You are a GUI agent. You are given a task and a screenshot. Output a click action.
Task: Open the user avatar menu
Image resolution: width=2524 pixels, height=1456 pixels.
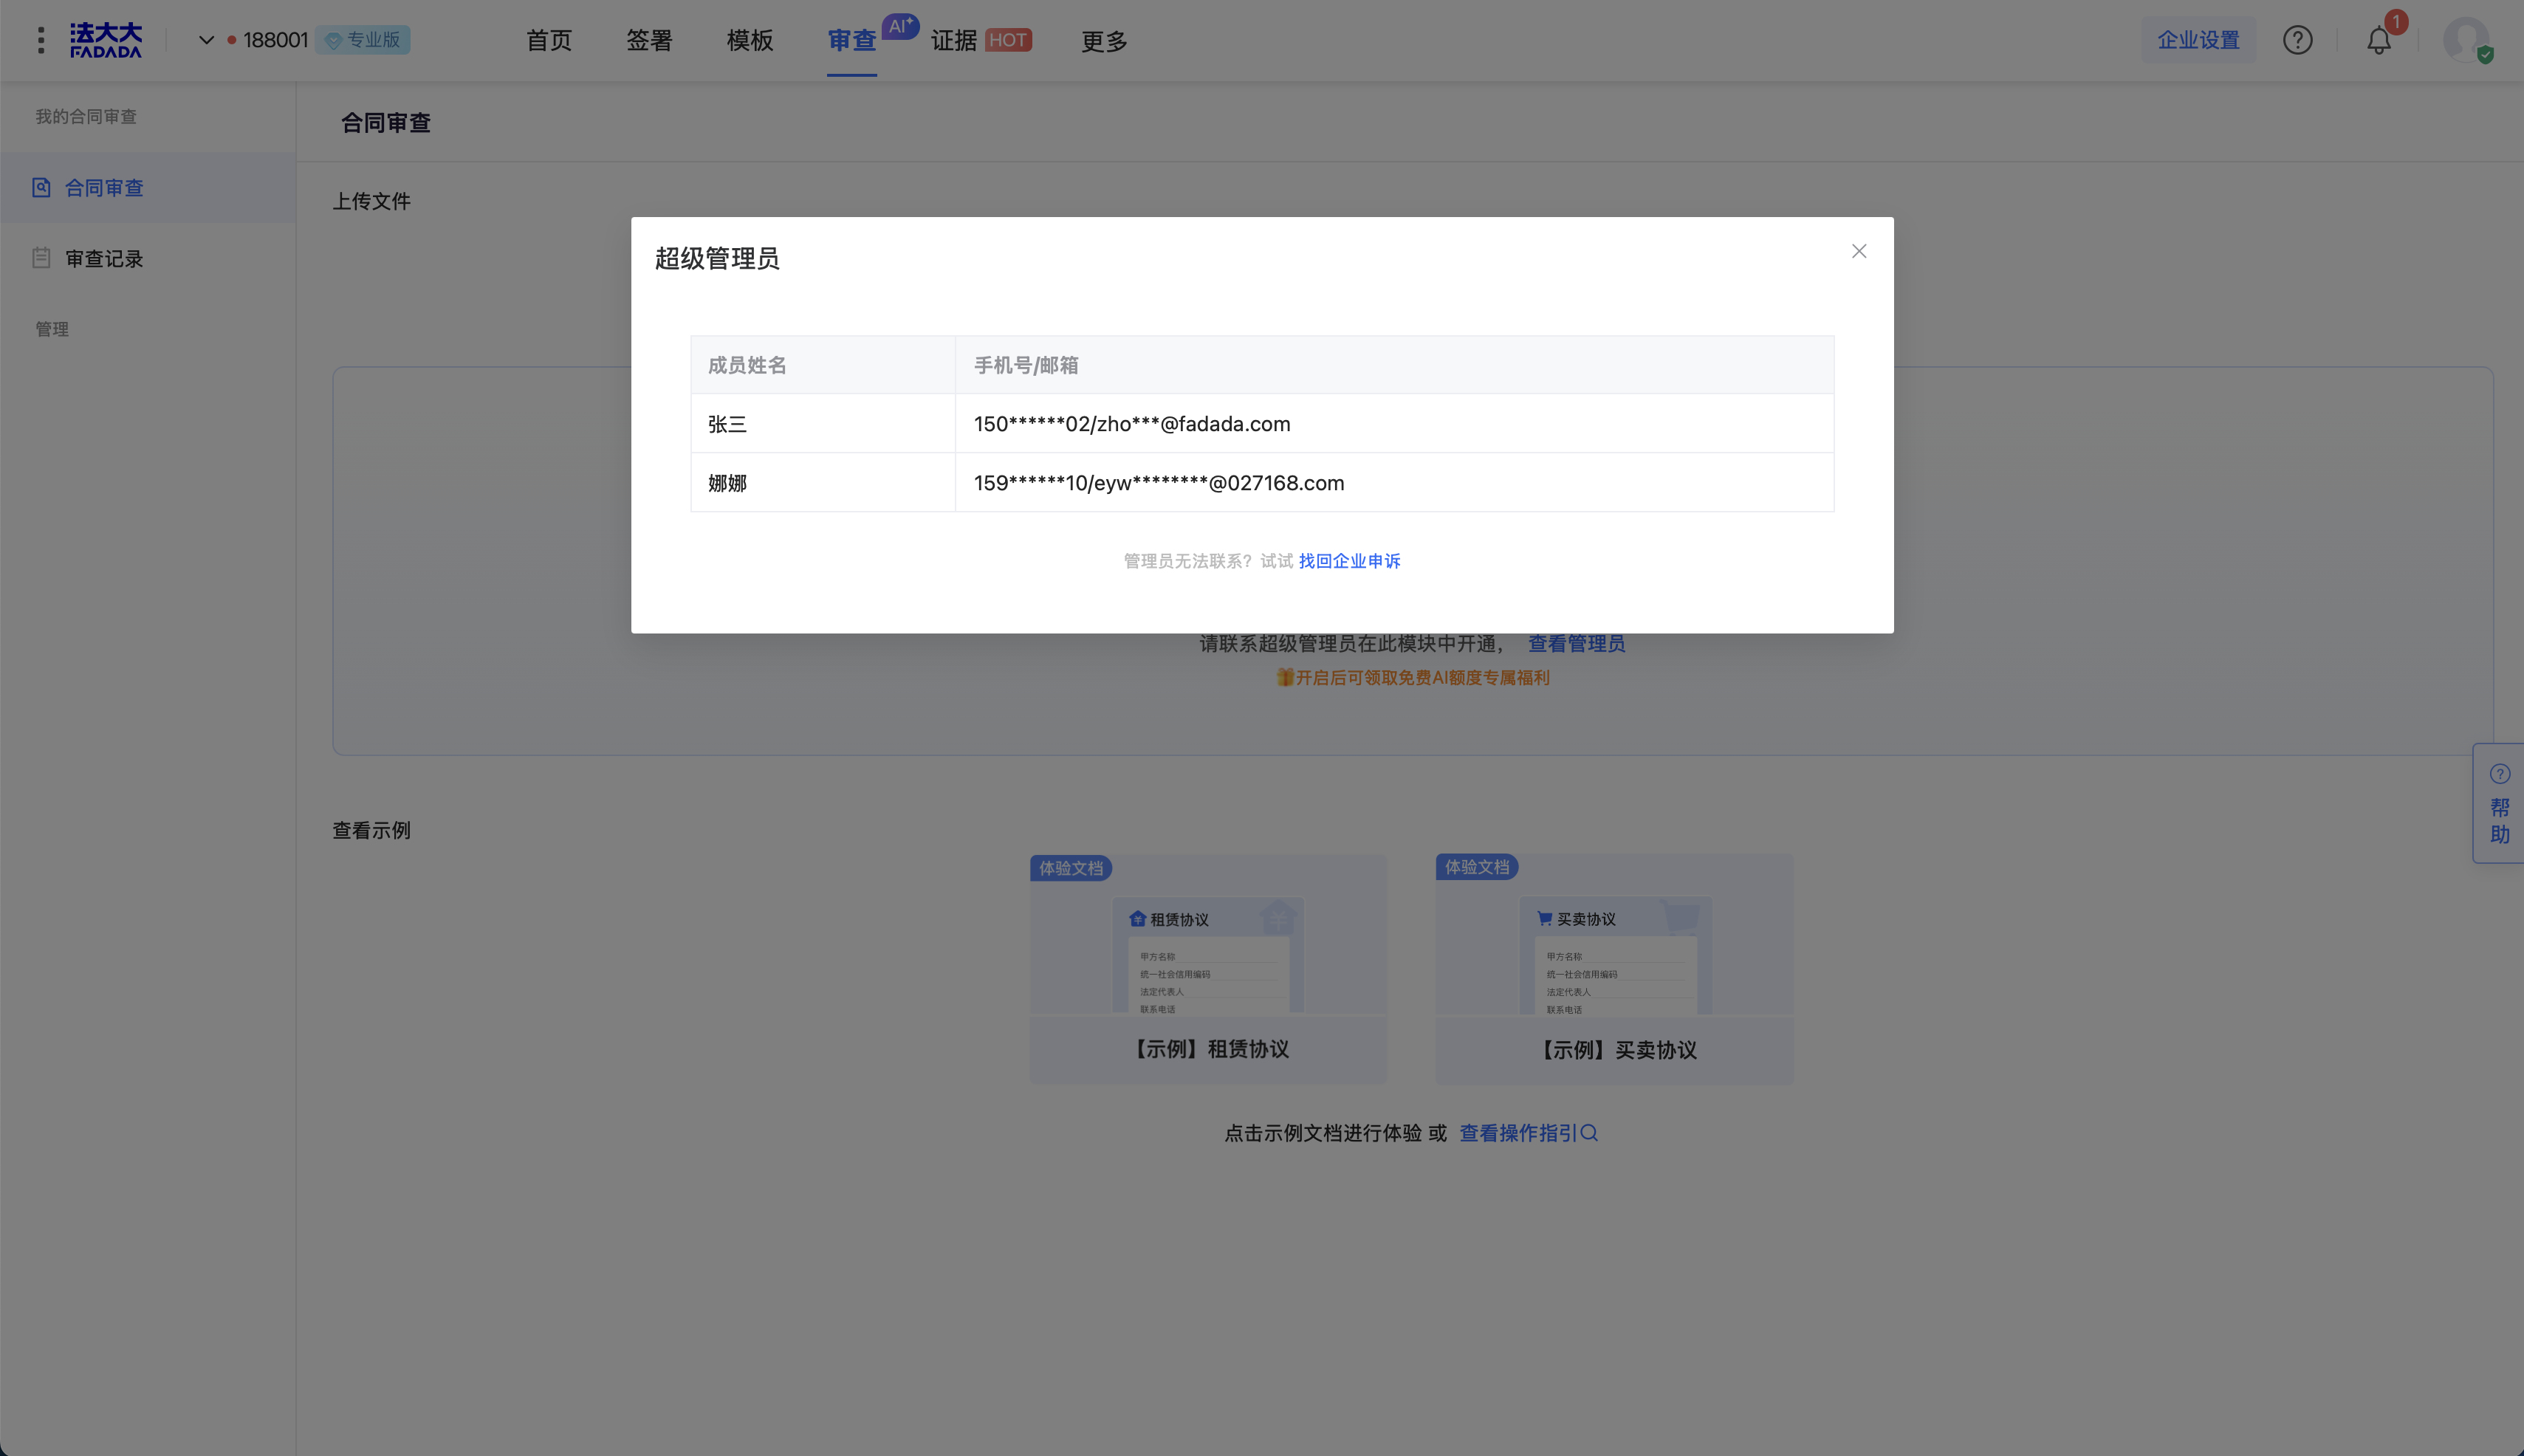[2465, 40]
